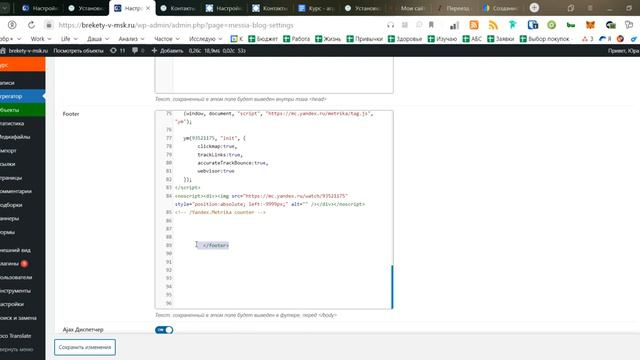Open Здоровье bookmark
Image resolution: width=640 pixels, height=360 pixels.
point(405,39)
